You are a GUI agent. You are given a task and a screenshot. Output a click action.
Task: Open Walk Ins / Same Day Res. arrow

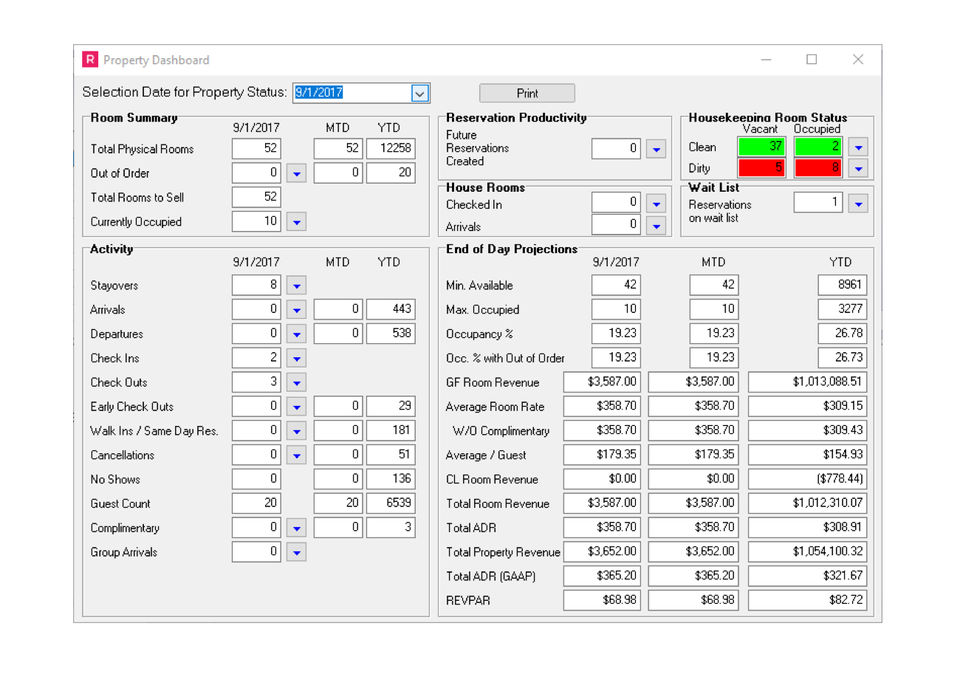coord(296,431)
